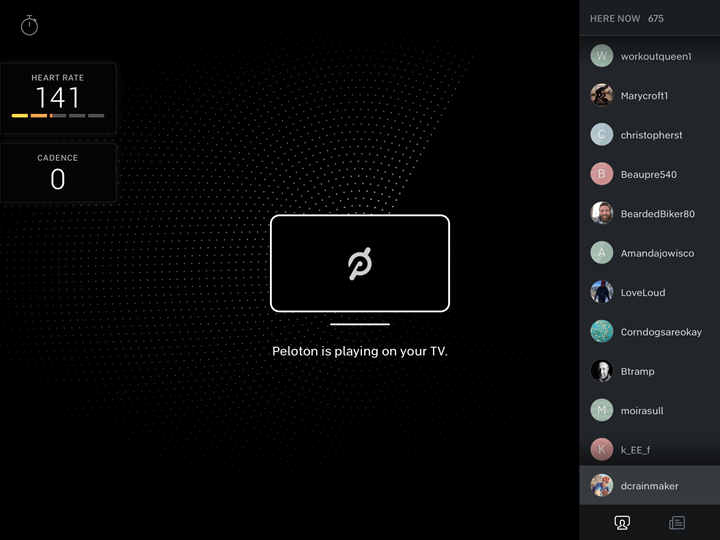The height and width of the screenshot is (540, 720).
Task: Tap the username moirasull
Action: [x=641, y=411]
